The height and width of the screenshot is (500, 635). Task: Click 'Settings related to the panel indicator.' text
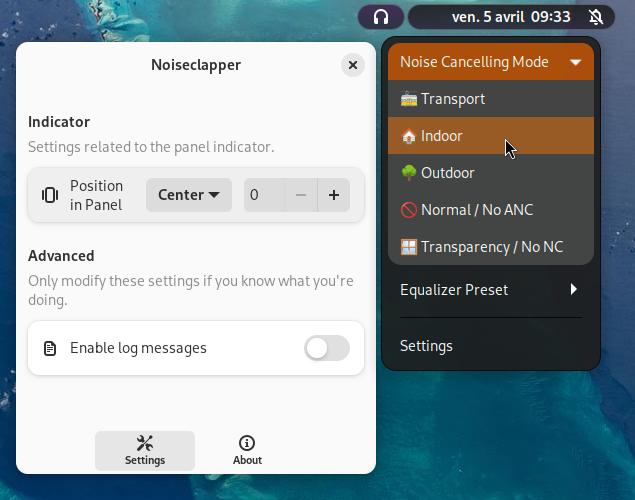coord(151,147)
